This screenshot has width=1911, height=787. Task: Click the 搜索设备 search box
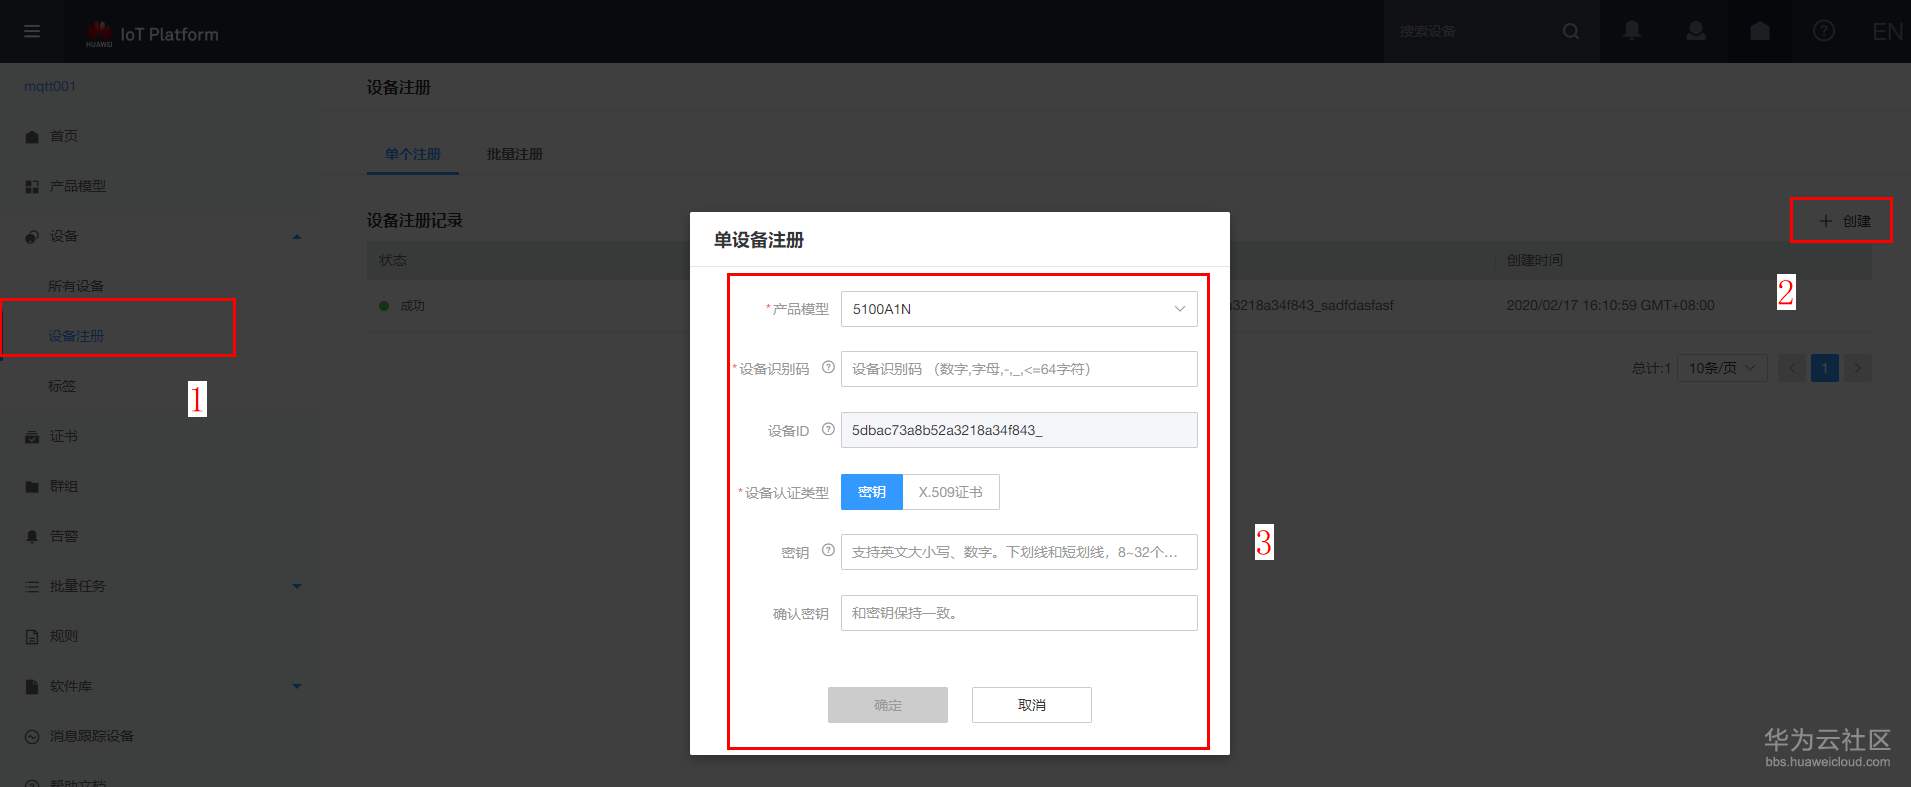(x=1474, y=32)
